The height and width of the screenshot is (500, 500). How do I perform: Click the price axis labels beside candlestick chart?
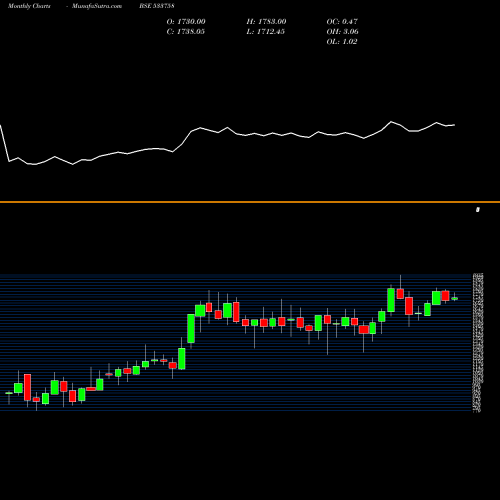(478, 343)
